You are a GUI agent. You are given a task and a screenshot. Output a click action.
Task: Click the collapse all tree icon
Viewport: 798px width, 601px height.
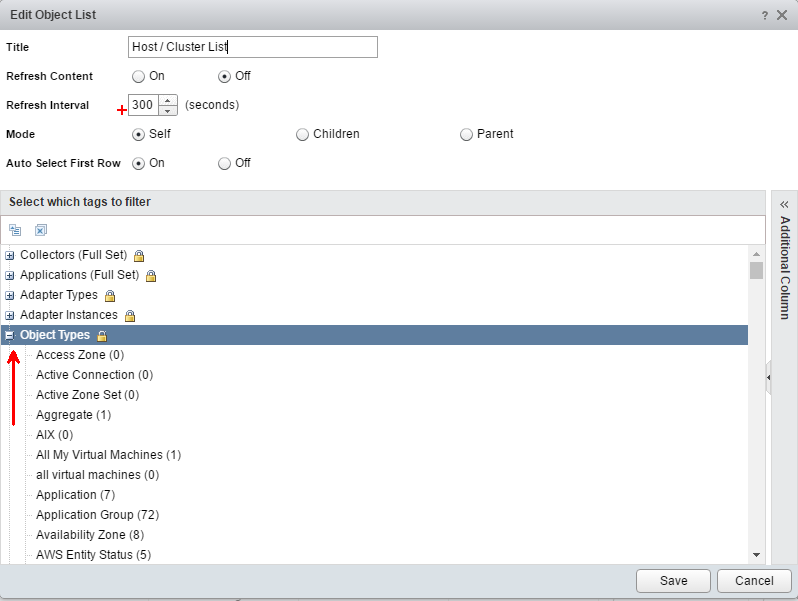coord(15,230)
